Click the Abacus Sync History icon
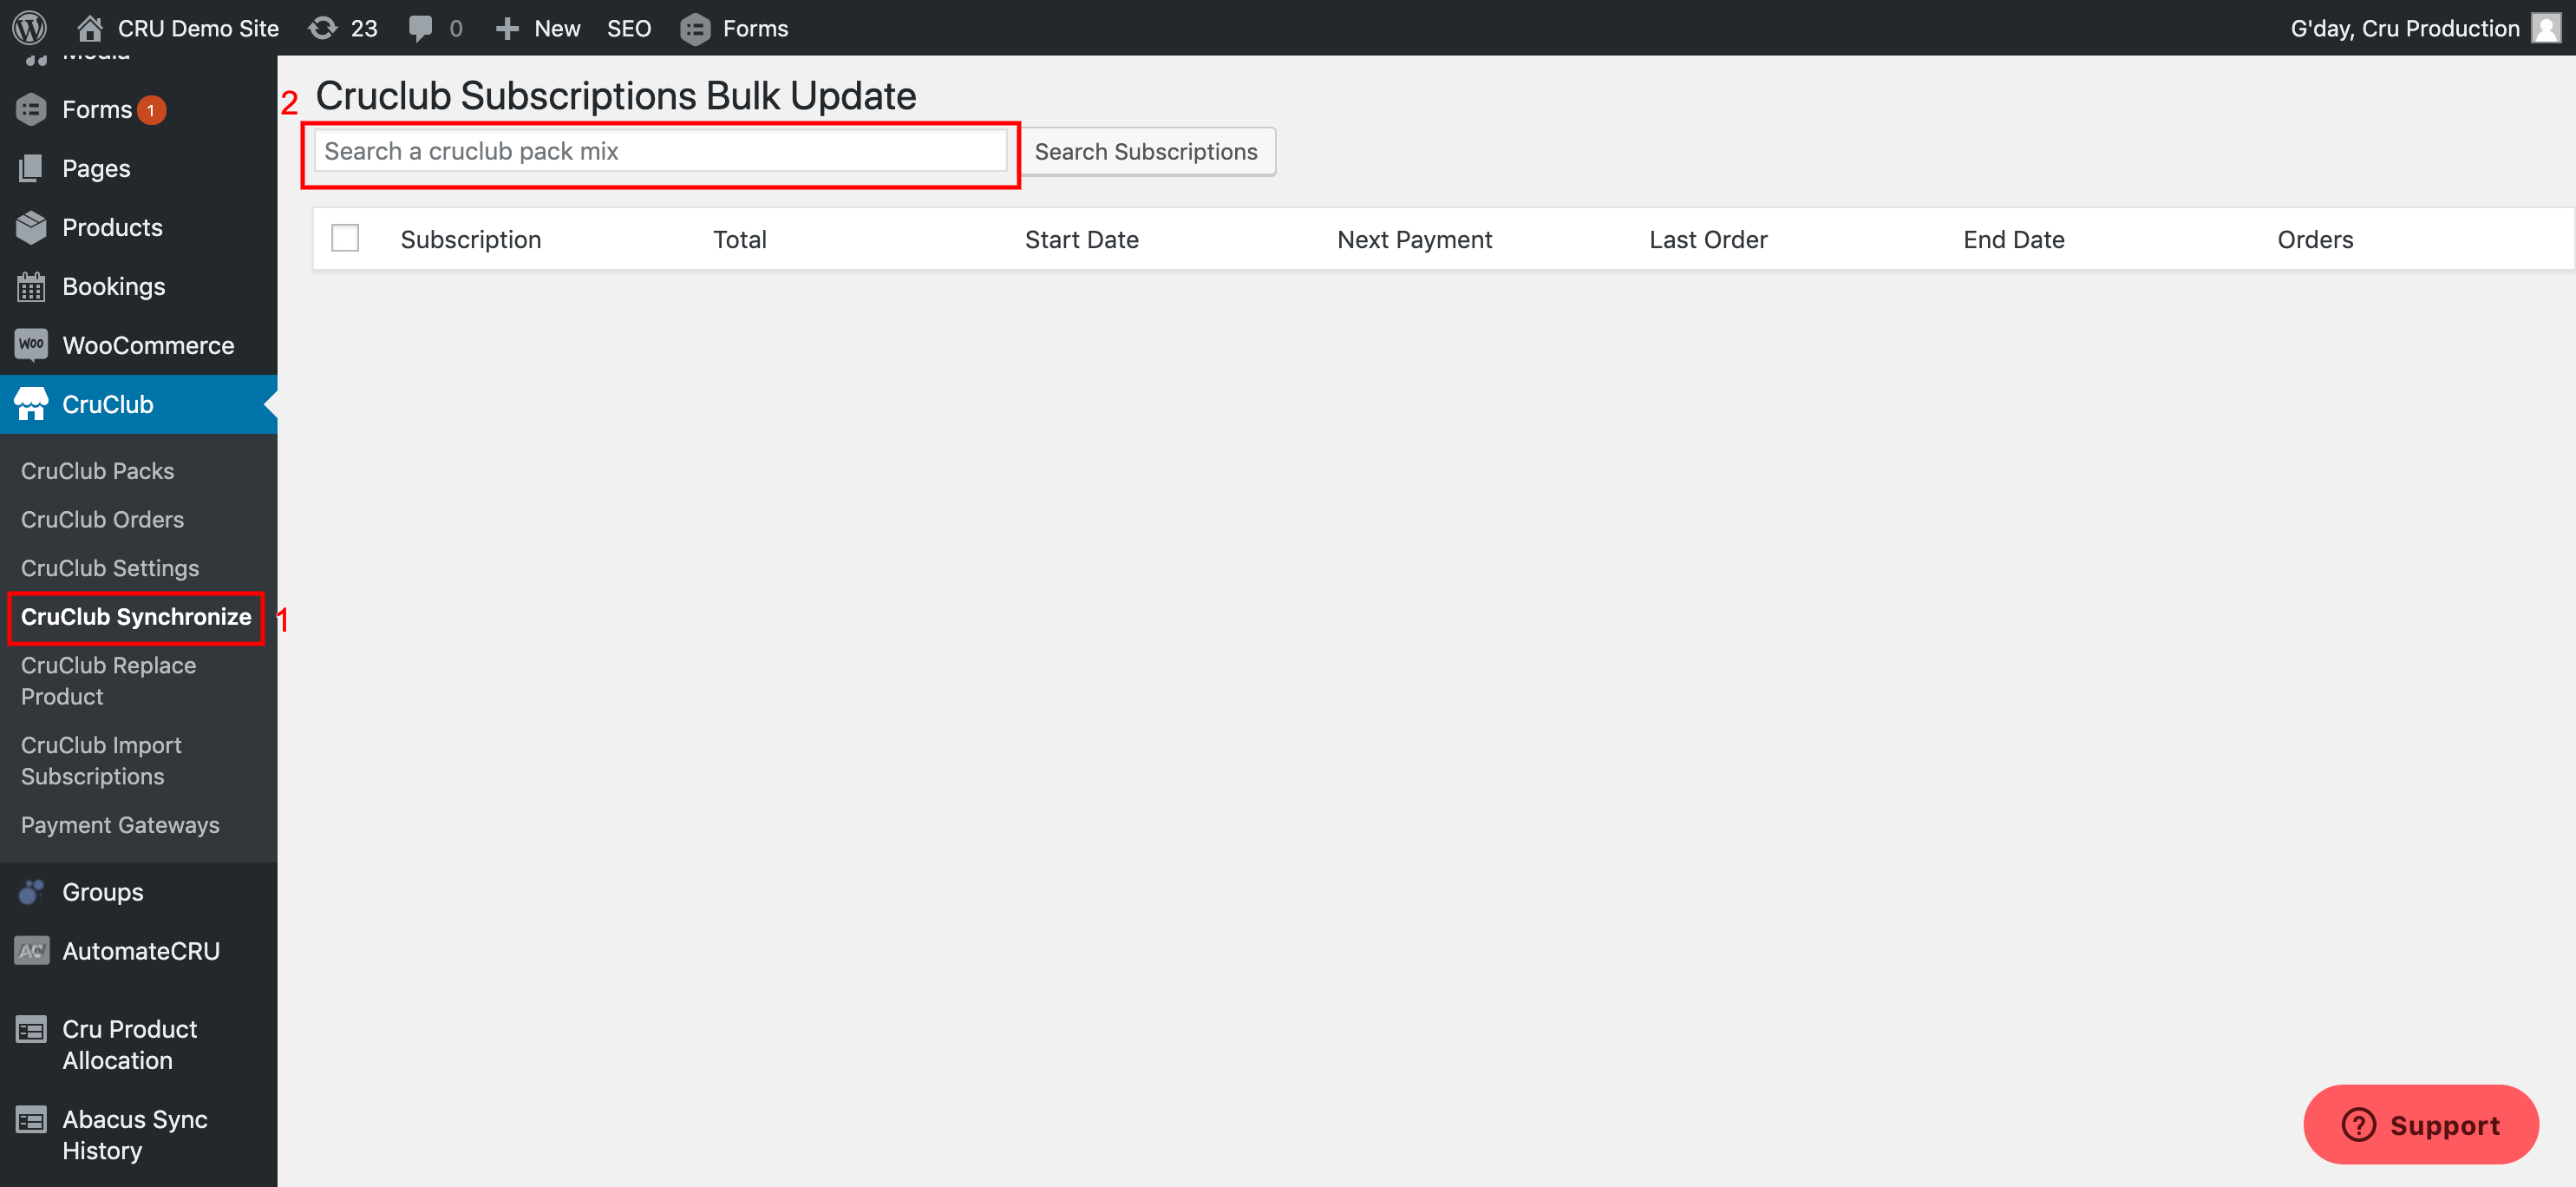The image size is (2576, 1187). point(31,1119)
